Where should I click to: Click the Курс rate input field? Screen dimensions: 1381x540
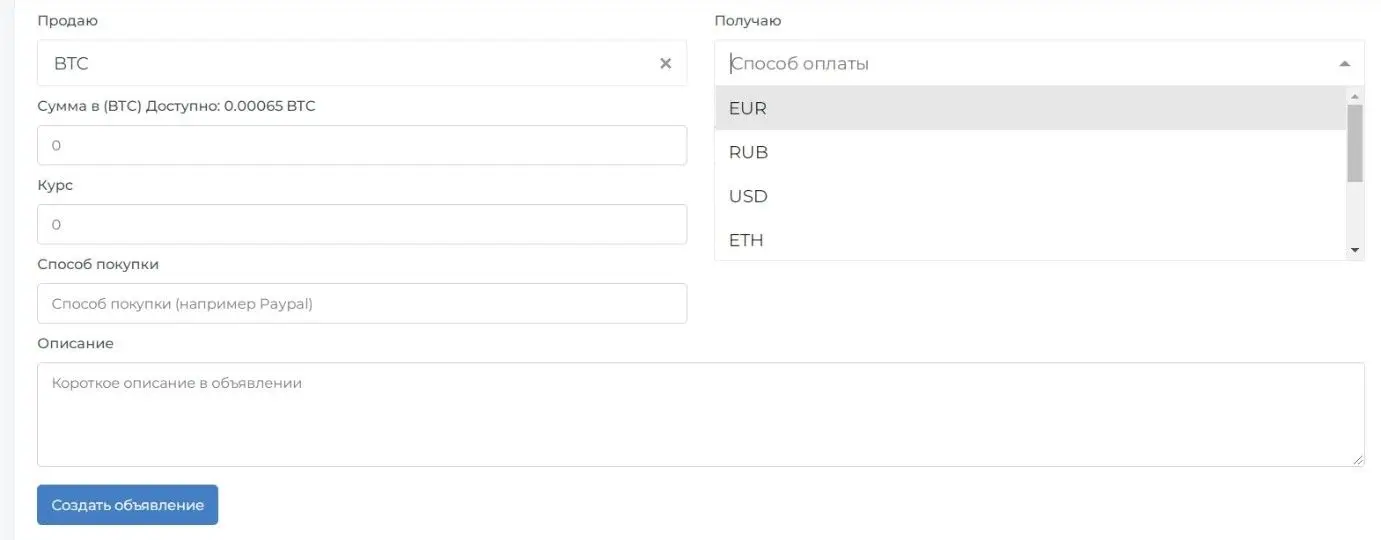pyautogui.click(x=362, y=225)
